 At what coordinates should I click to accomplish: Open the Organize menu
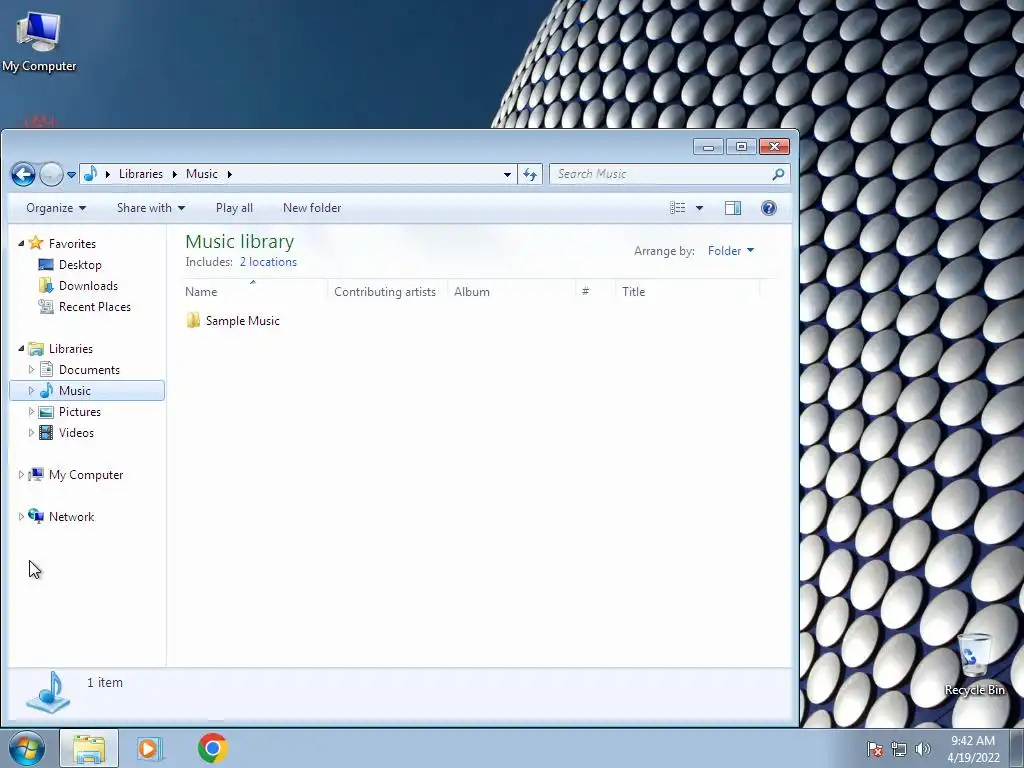click(x=56, y=208)
